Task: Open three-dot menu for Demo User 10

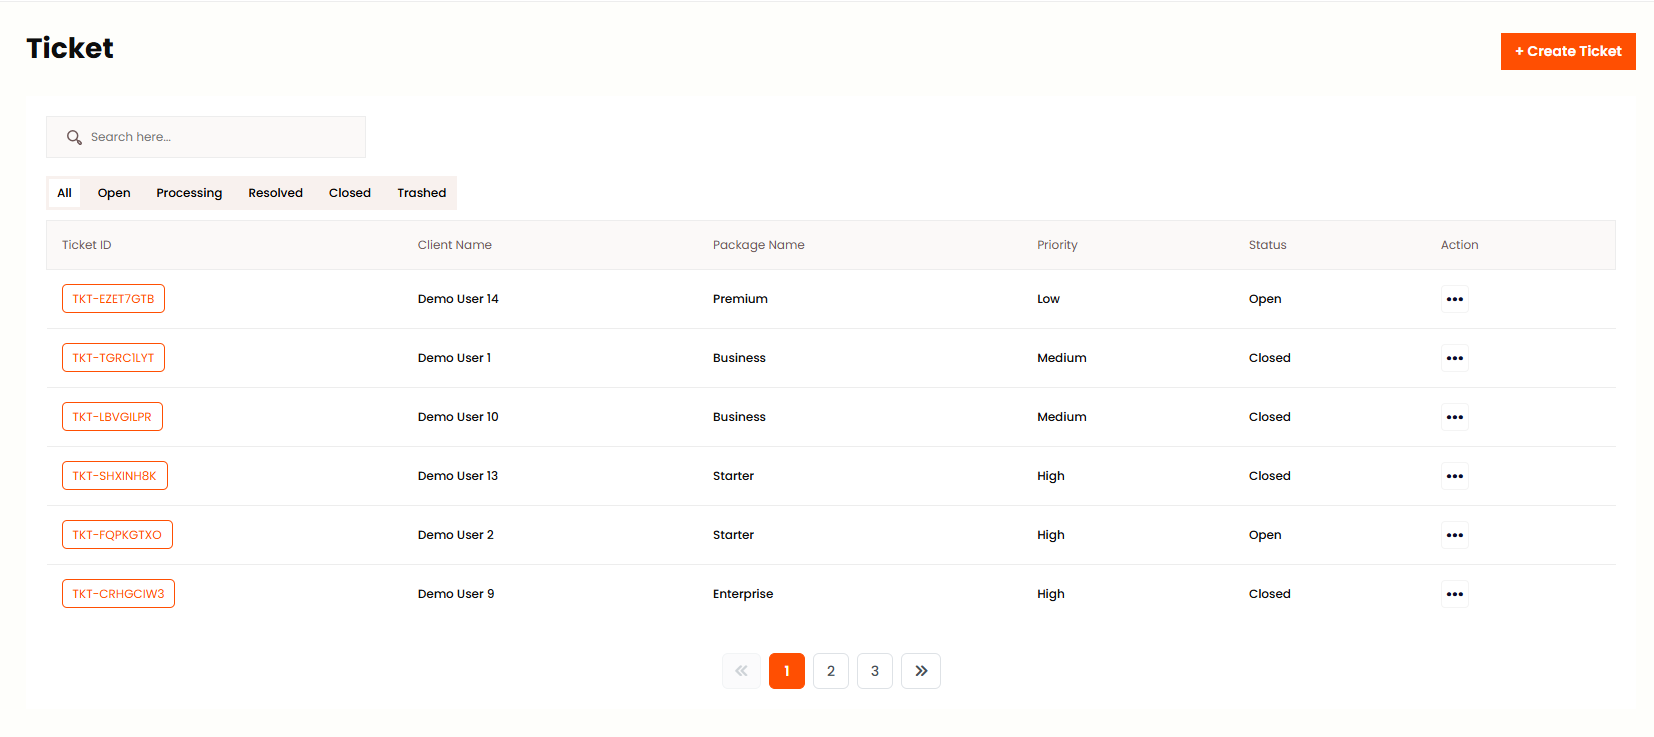Action: [x=1454, y=417]
